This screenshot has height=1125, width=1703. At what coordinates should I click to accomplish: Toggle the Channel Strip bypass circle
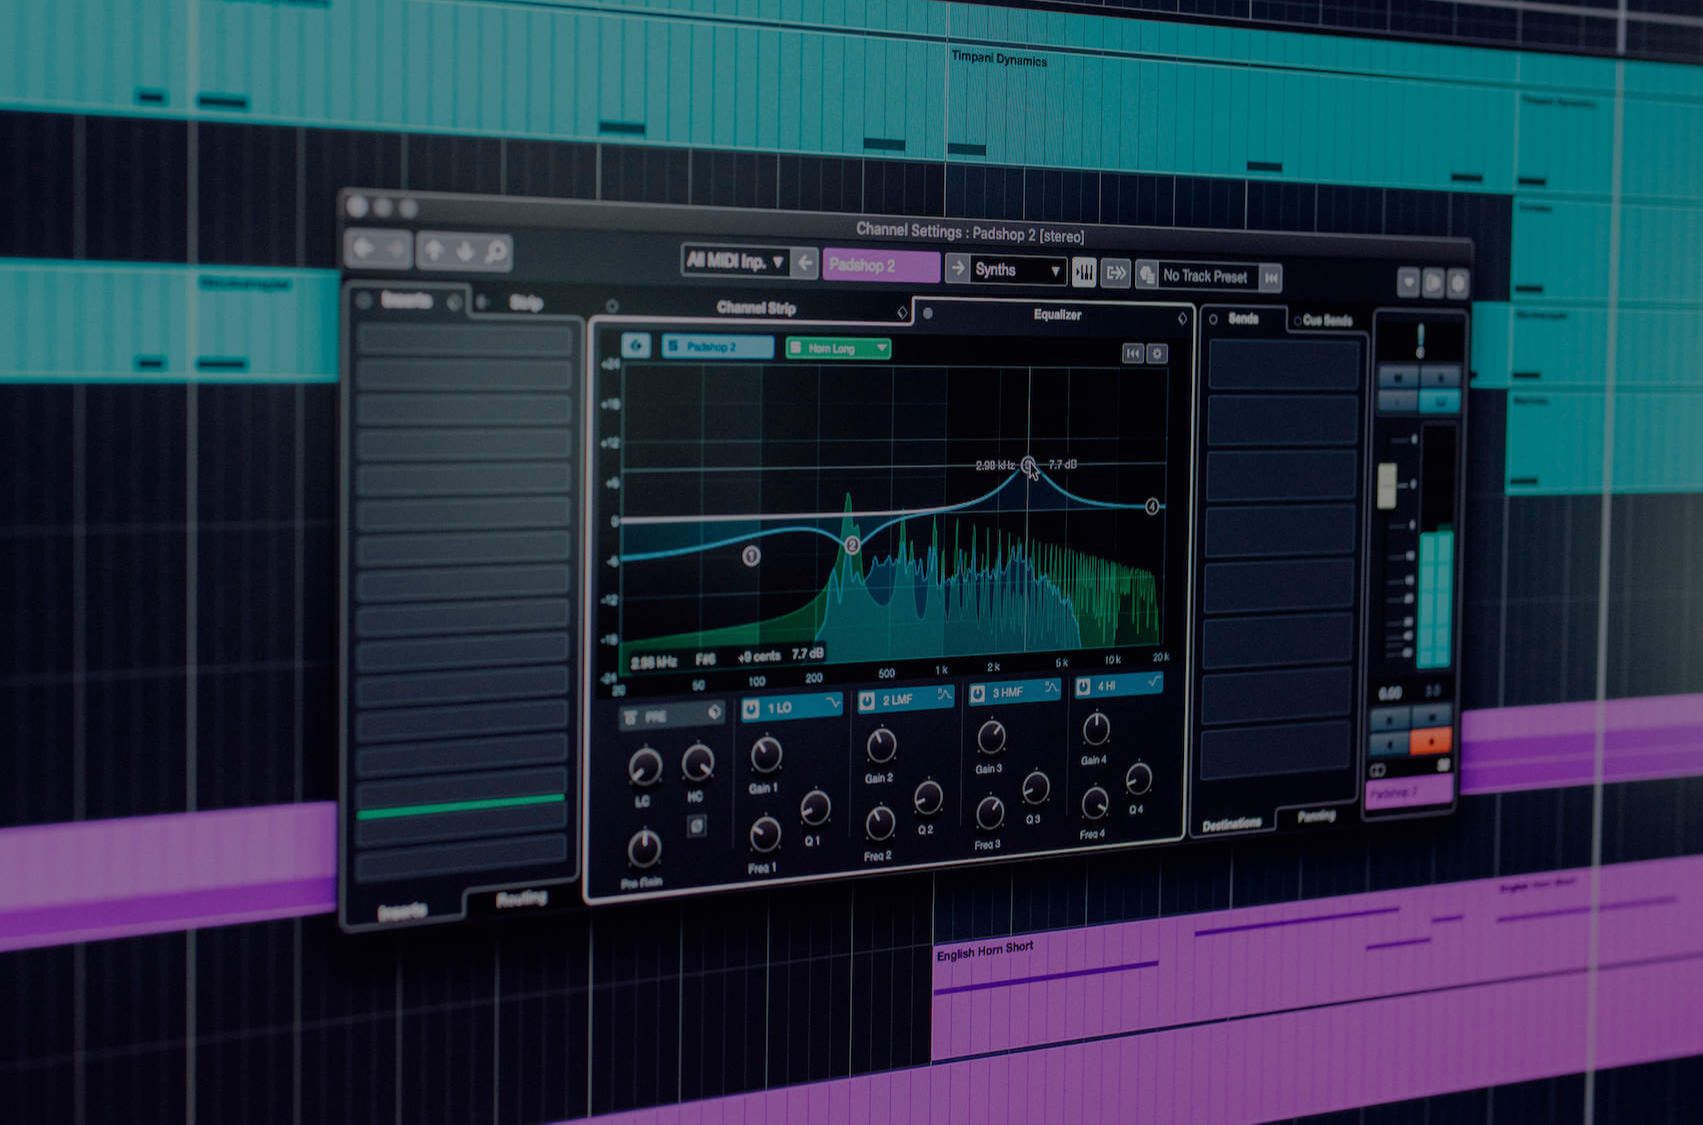[612, 306]
